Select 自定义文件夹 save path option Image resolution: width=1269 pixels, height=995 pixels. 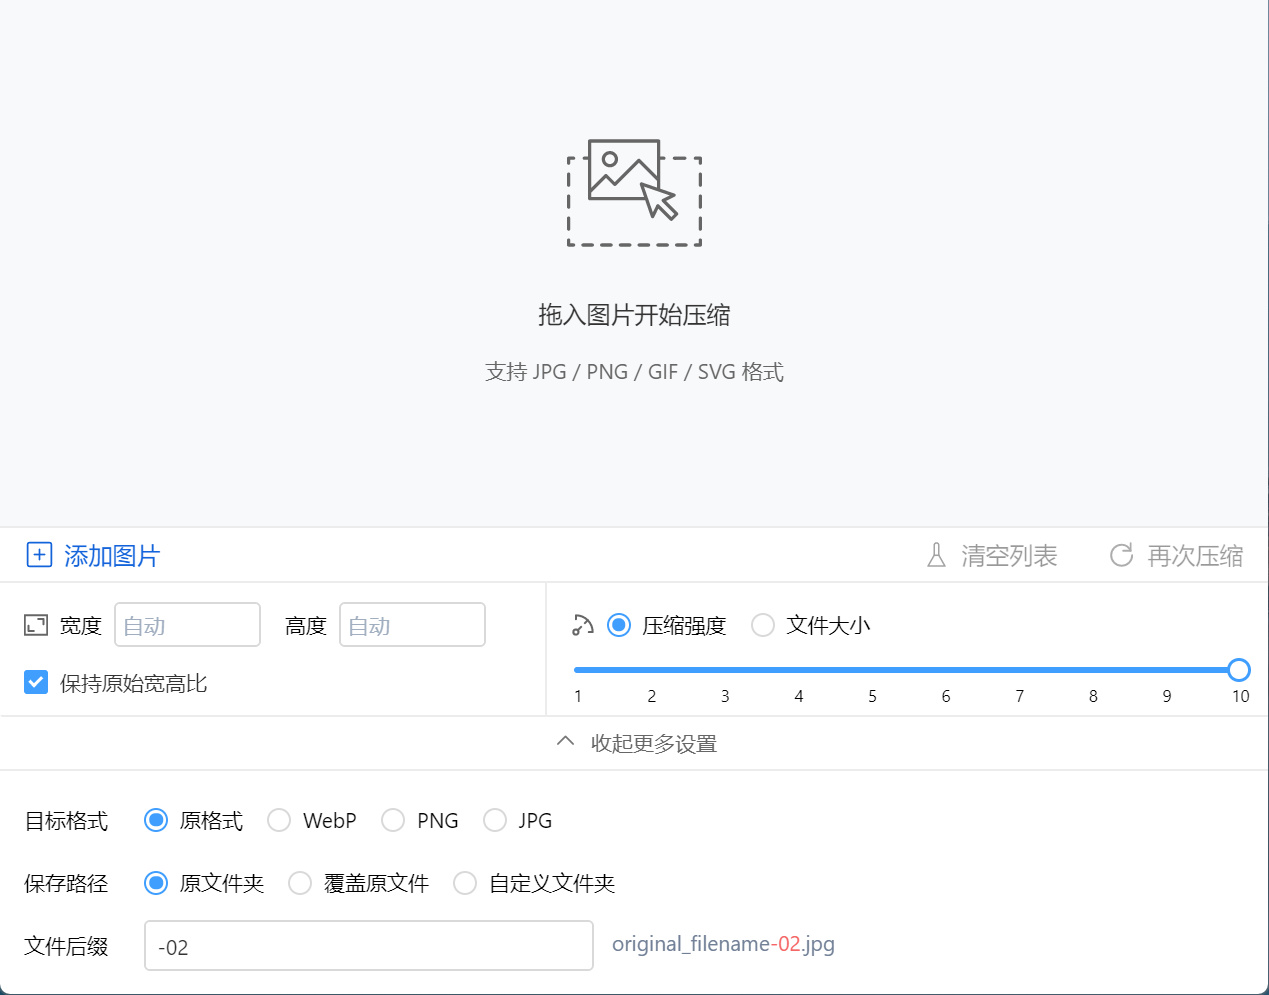pyautogui.click(x=465, y=883)
